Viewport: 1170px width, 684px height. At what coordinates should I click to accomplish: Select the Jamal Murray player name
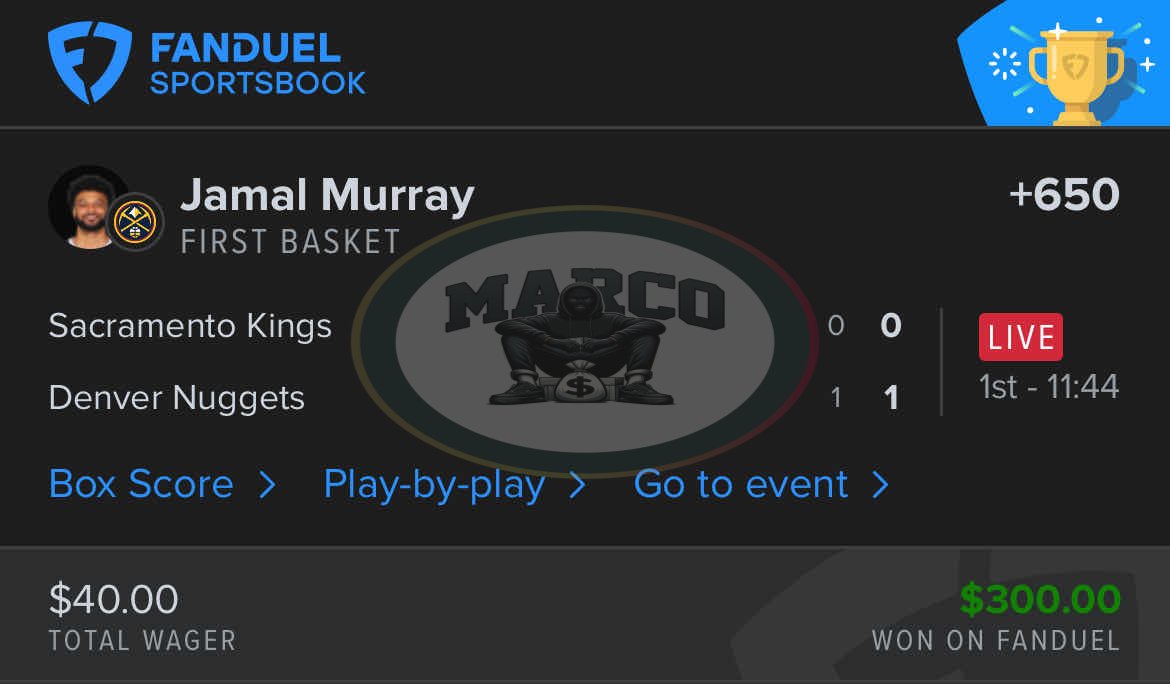(x=328, y=196)
